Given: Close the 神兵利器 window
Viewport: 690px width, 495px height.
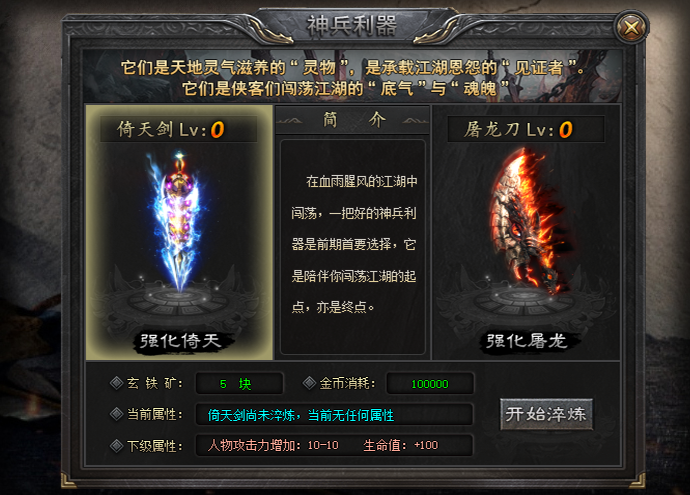Looking at the screenshot, I should point(631,28).
